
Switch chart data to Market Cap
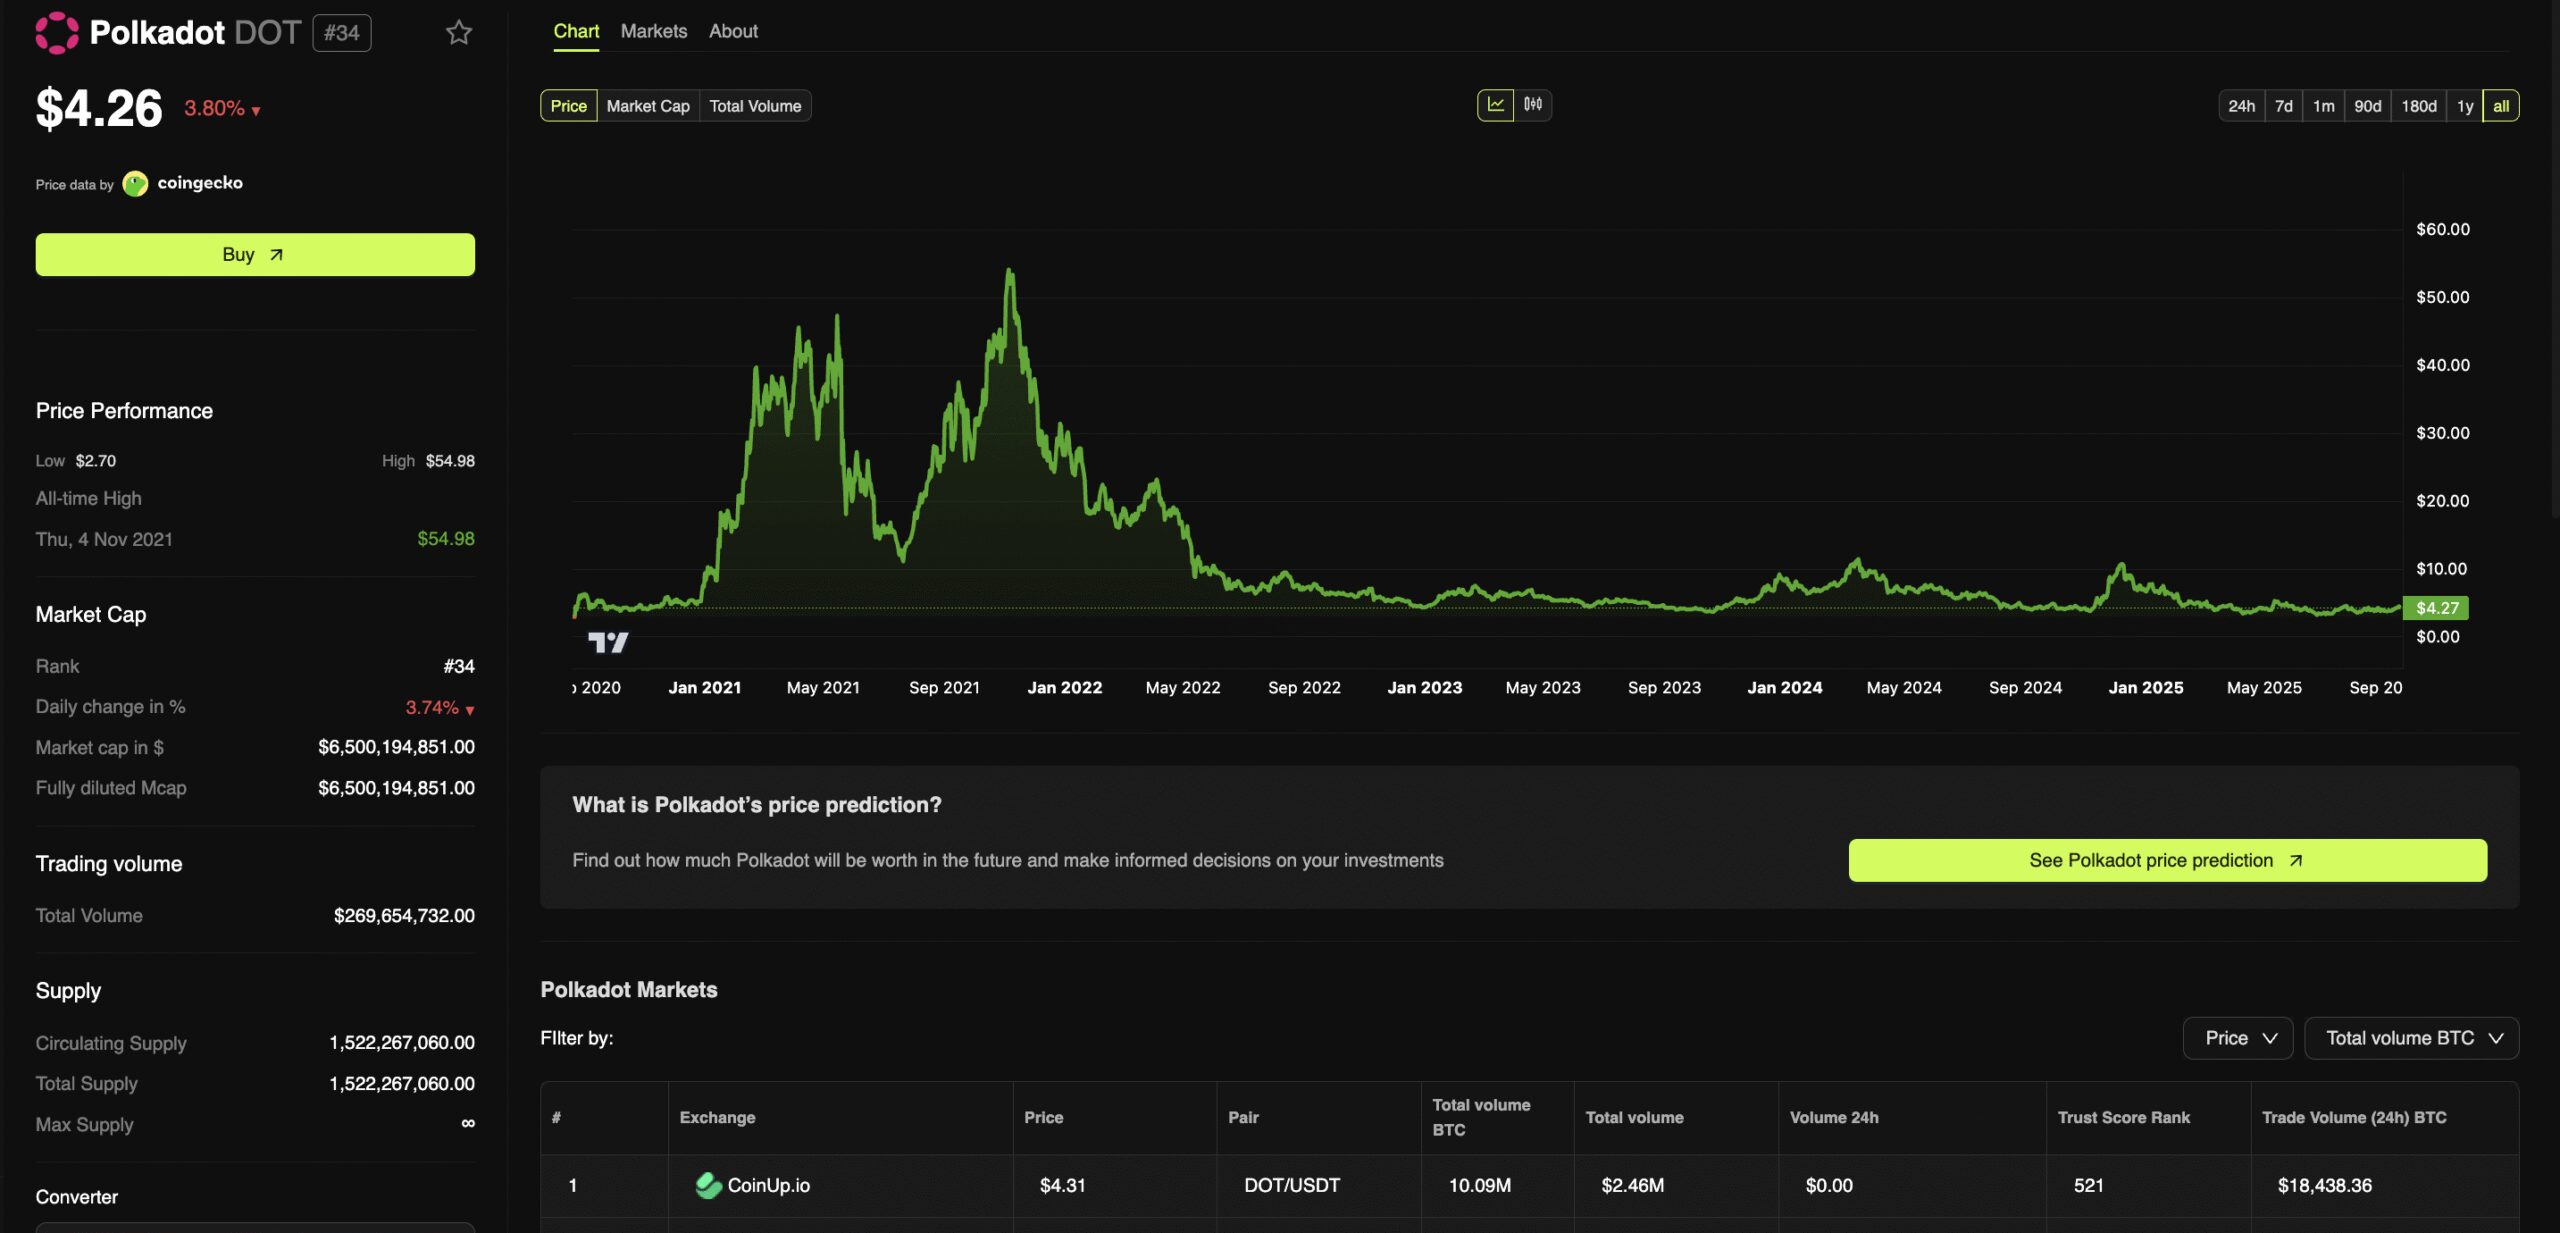coord(647,105)
